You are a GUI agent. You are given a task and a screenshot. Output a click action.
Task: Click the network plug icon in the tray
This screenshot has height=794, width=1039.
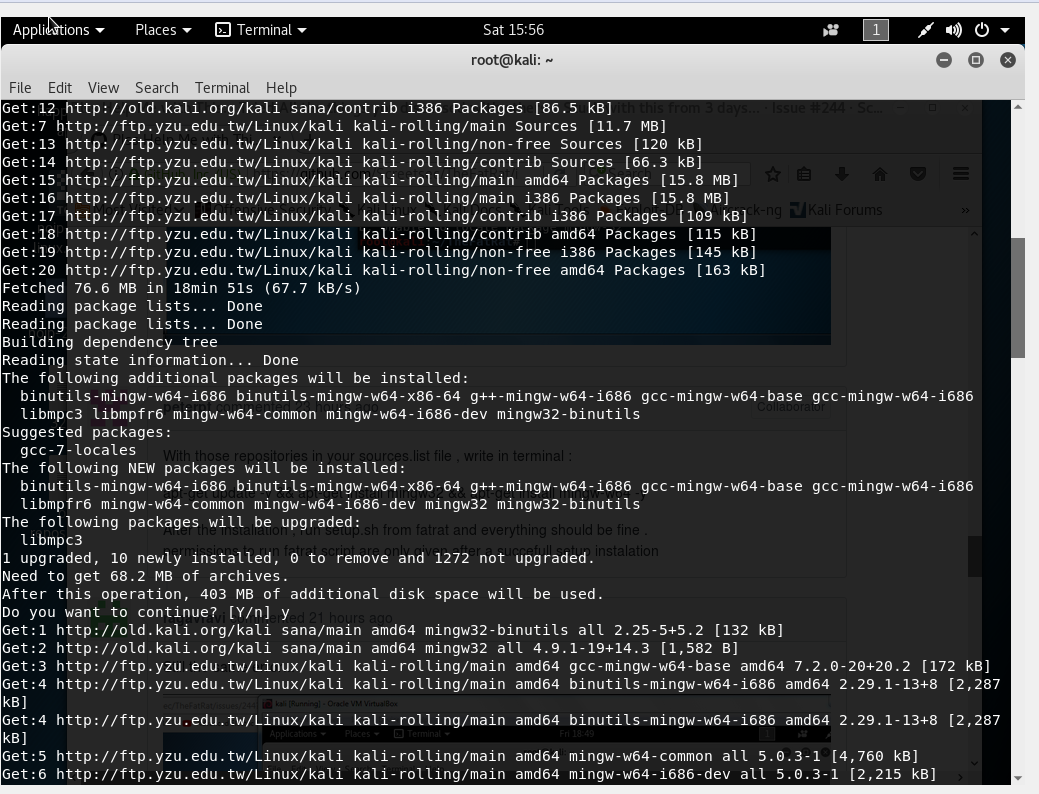[925, 30]
